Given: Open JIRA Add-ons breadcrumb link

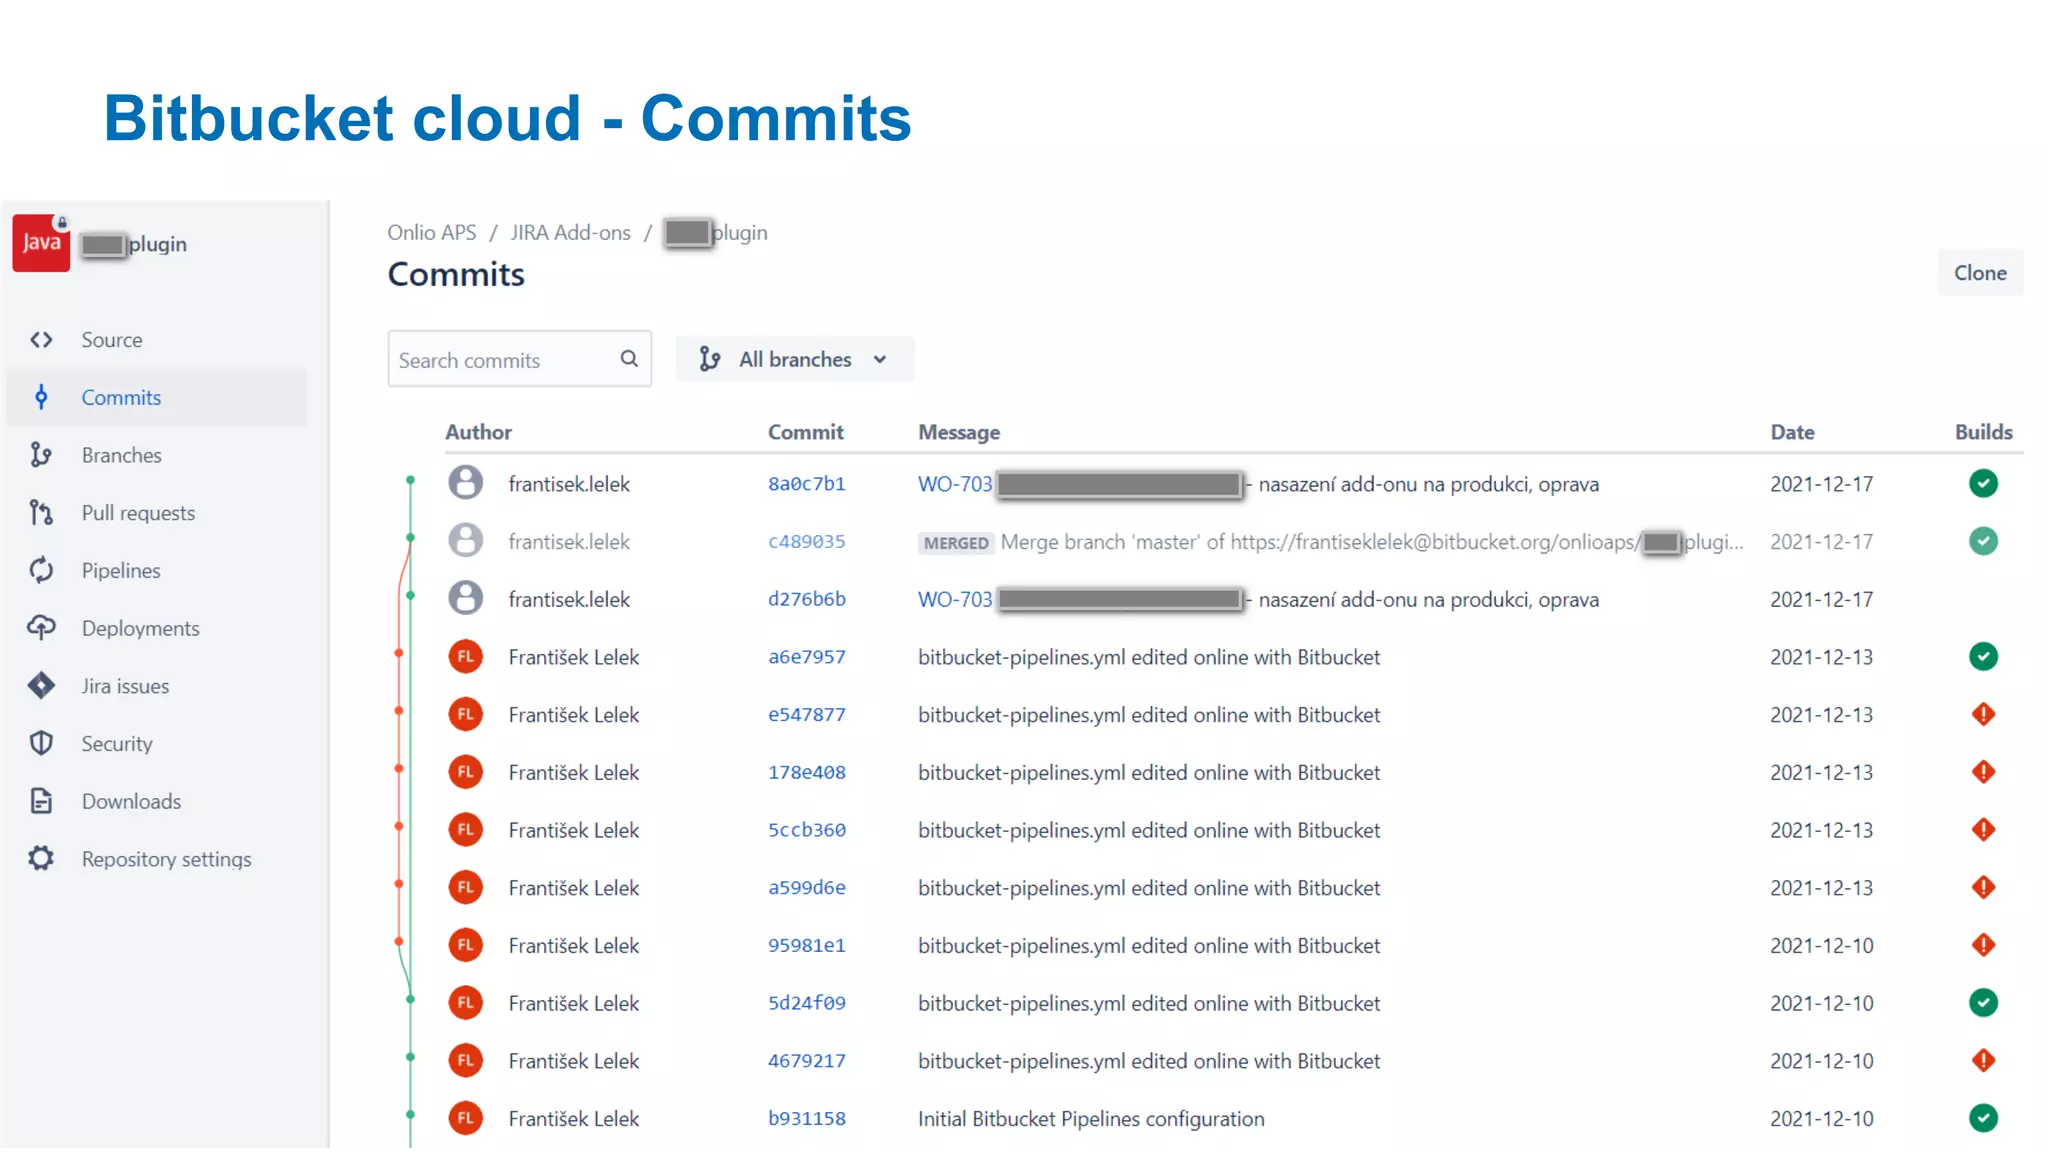Looking at the screenshot, I should [x=570, y=232].
